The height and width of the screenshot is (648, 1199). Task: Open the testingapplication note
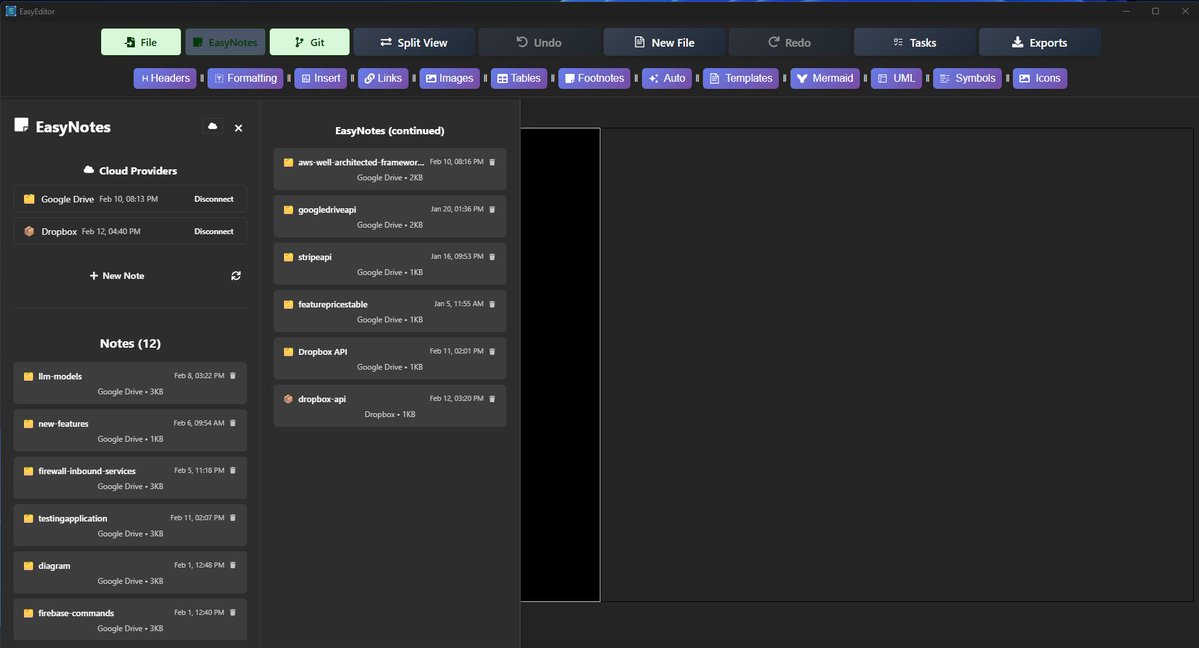(130, 526)
